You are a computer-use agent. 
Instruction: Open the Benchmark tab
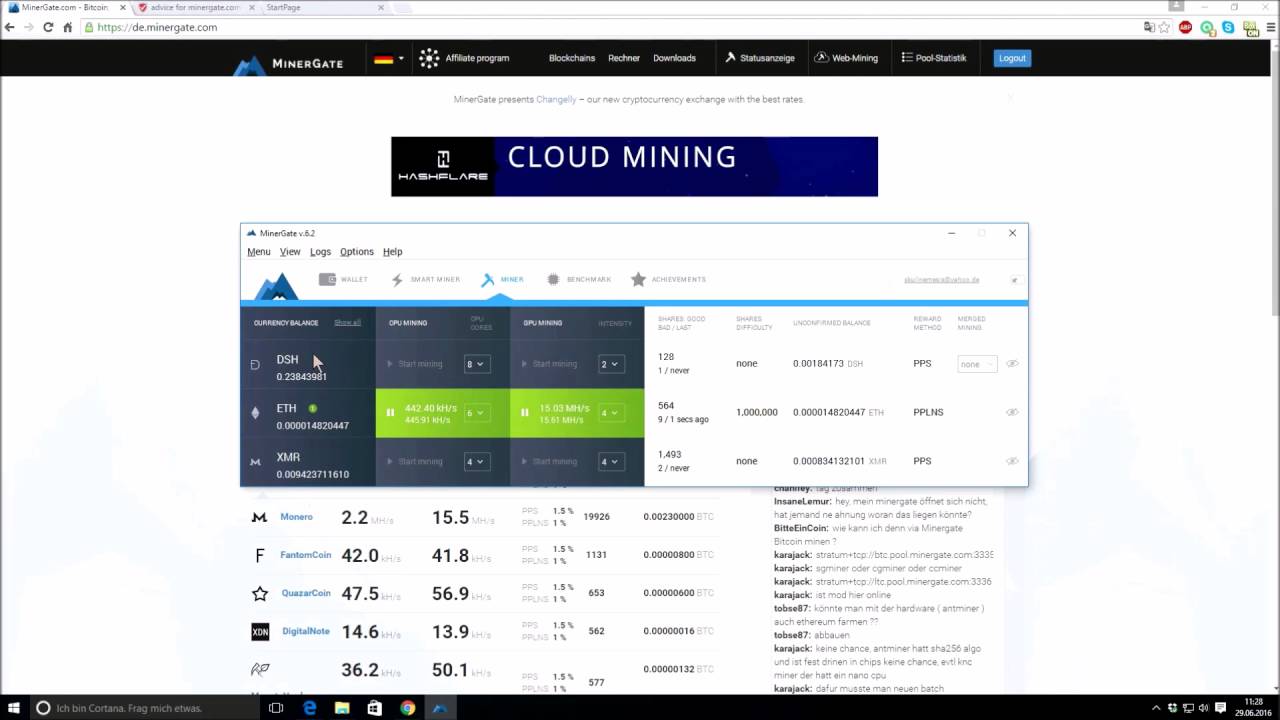pos(578,280)
